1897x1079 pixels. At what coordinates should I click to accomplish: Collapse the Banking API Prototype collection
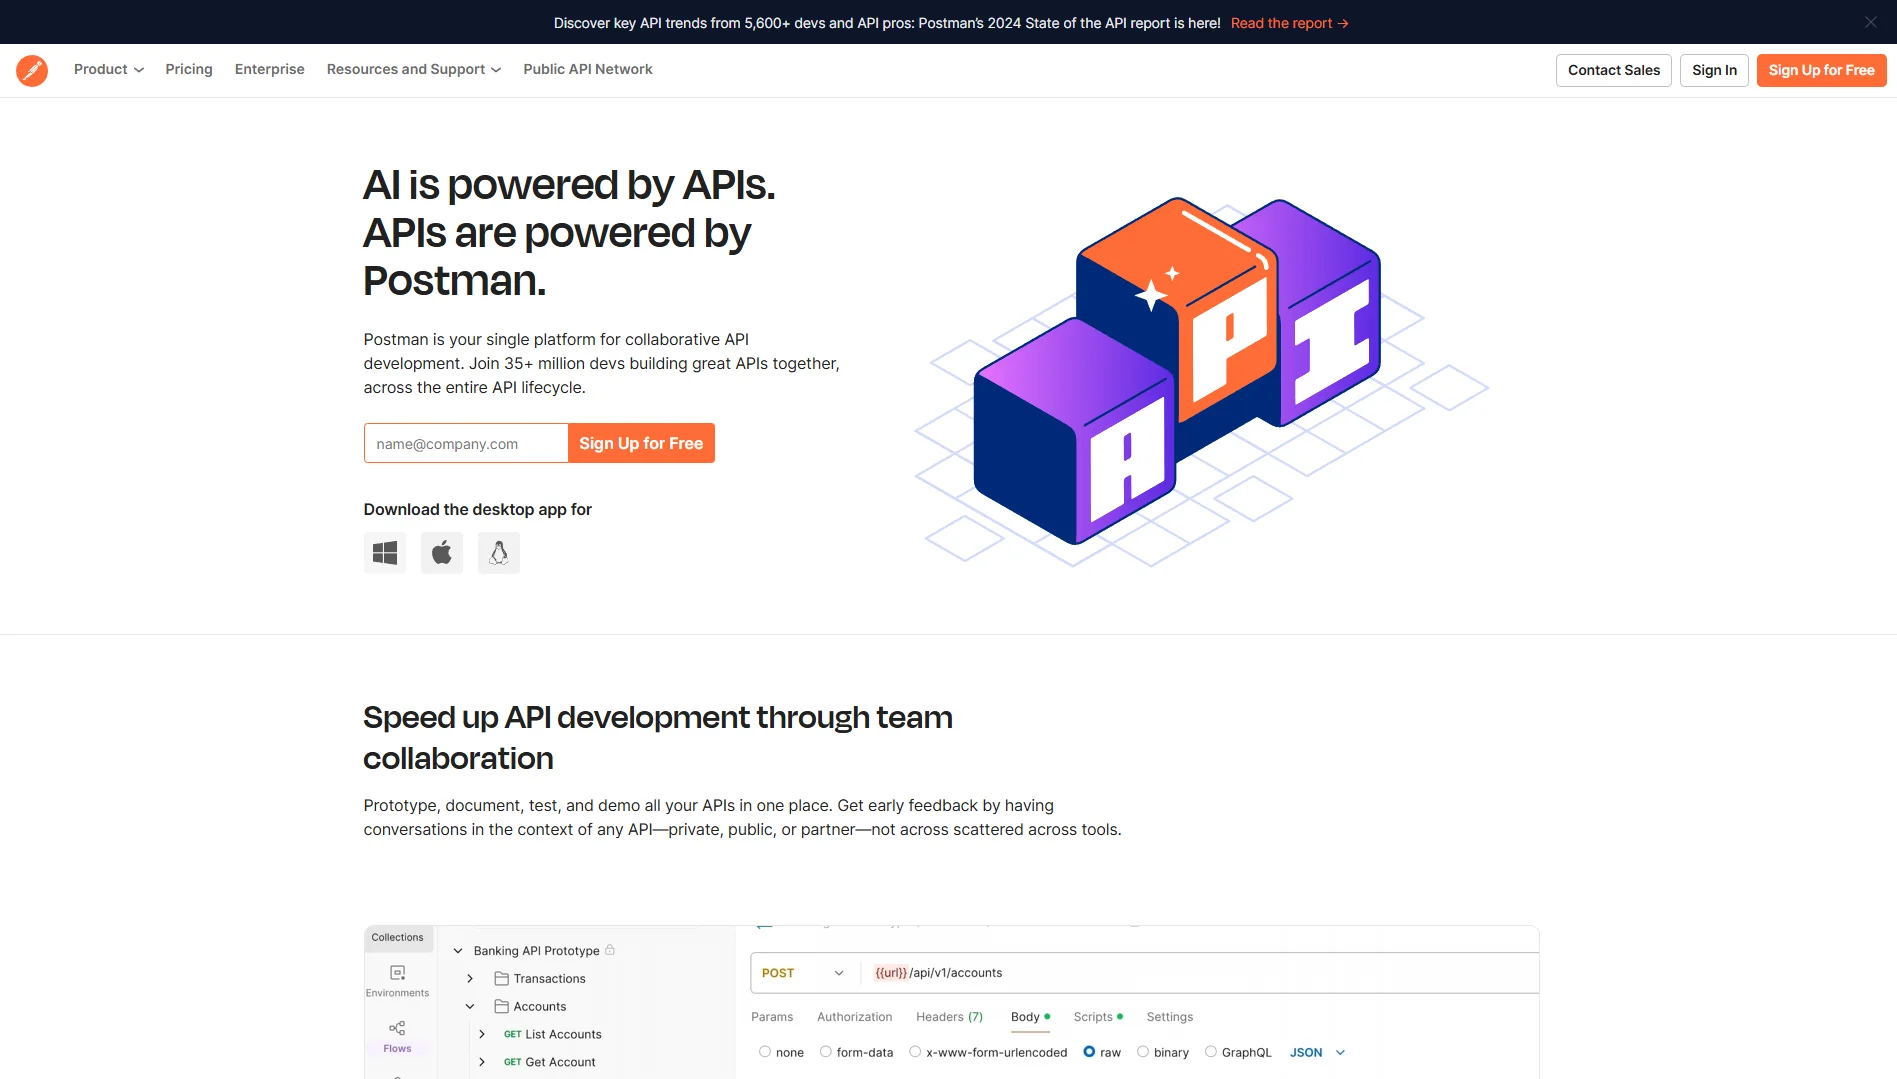tap(458, 951)
